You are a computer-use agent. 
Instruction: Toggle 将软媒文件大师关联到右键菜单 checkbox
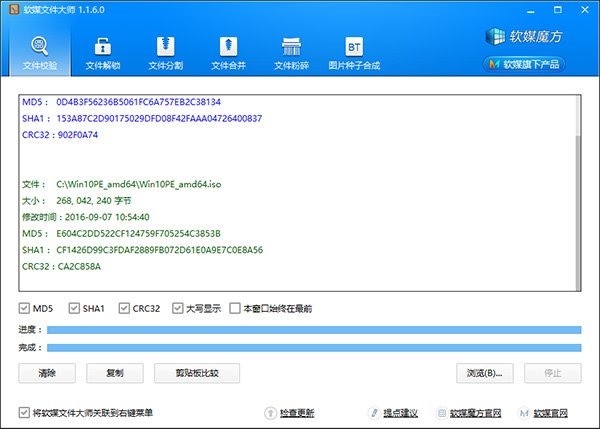(x=24, y=413)
